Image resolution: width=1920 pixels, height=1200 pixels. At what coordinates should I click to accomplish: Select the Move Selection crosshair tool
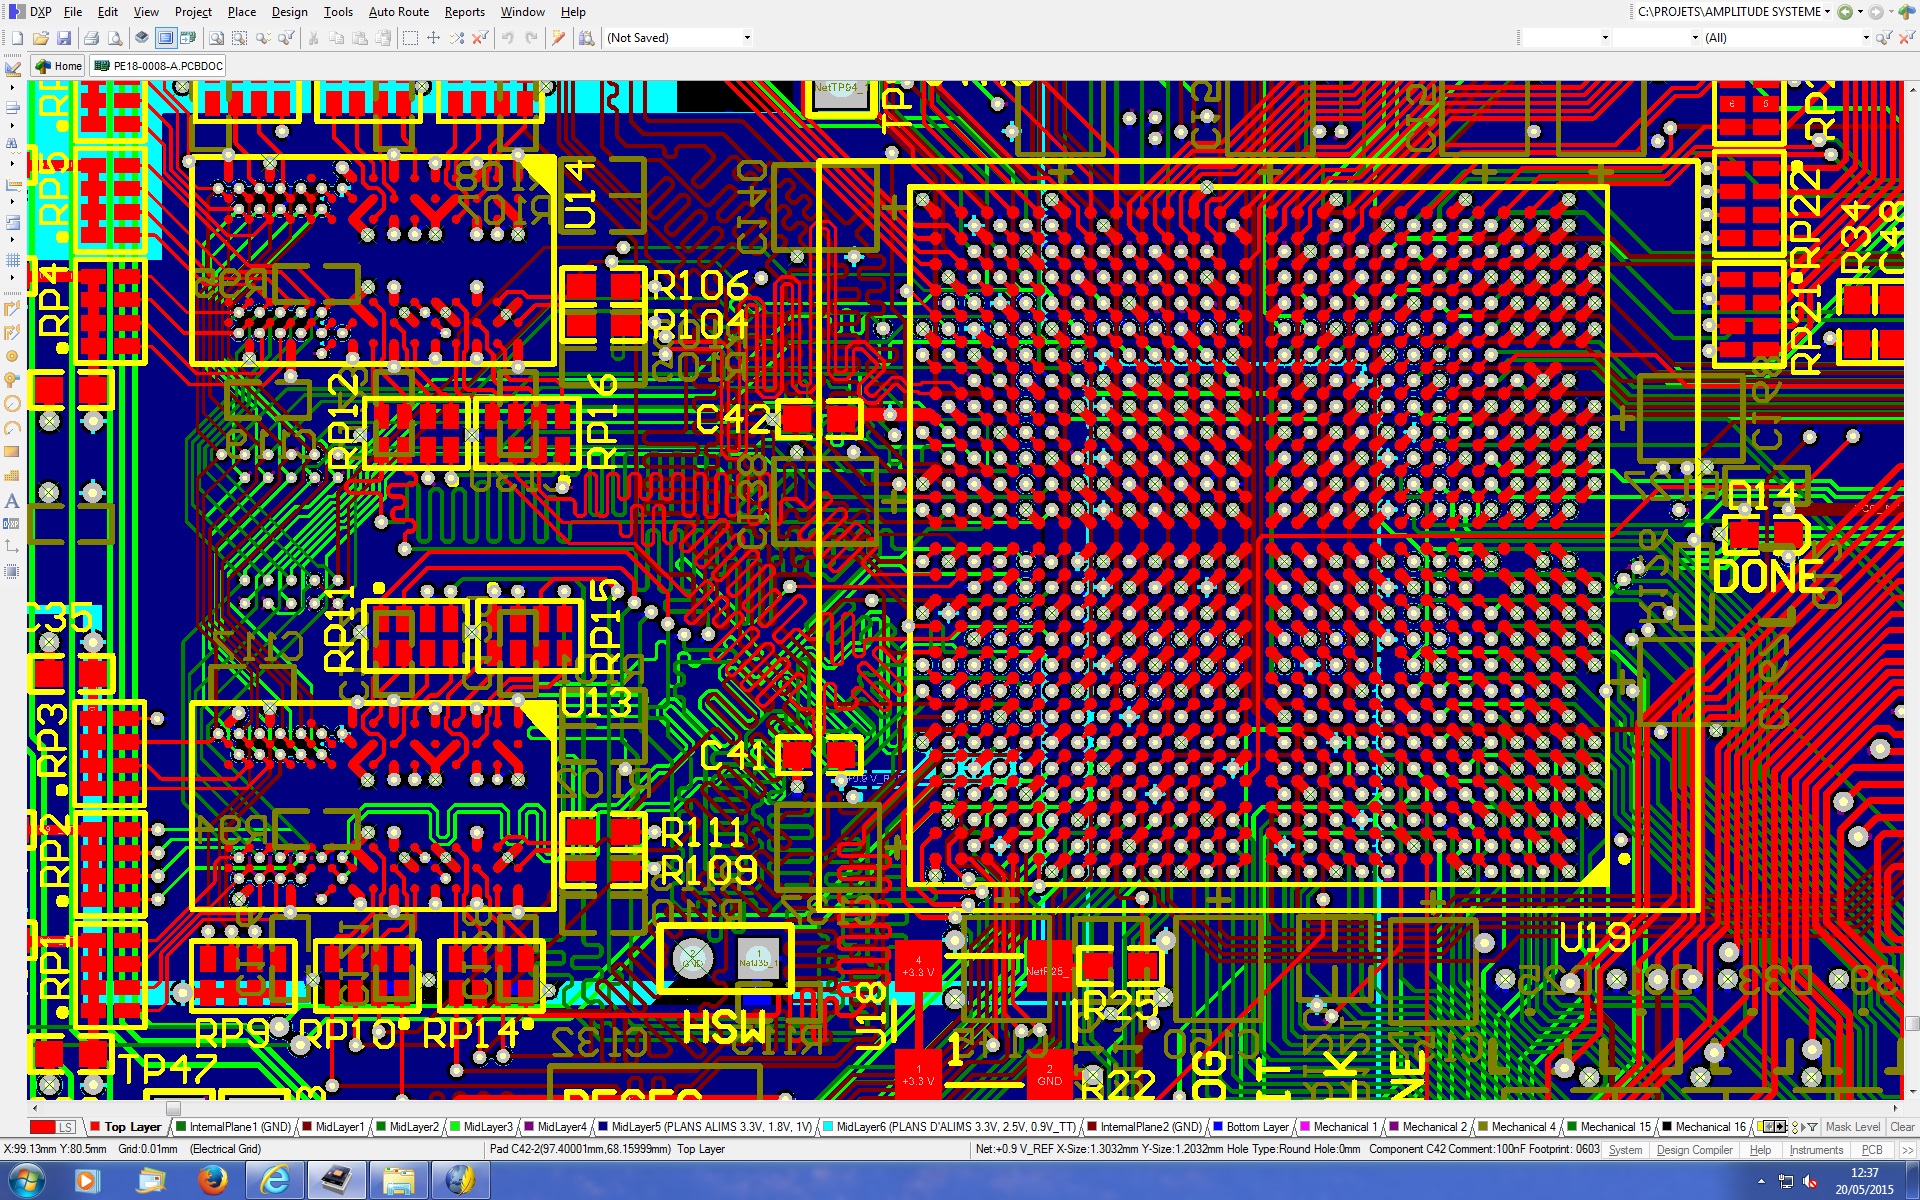433,38
